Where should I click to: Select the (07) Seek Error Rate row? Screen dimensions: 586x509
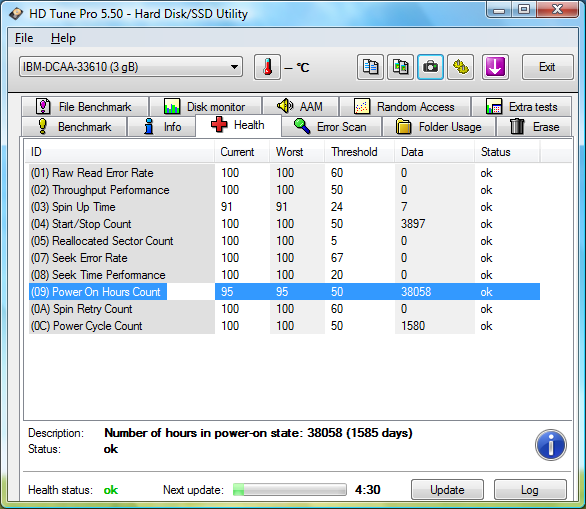[284, 258]
